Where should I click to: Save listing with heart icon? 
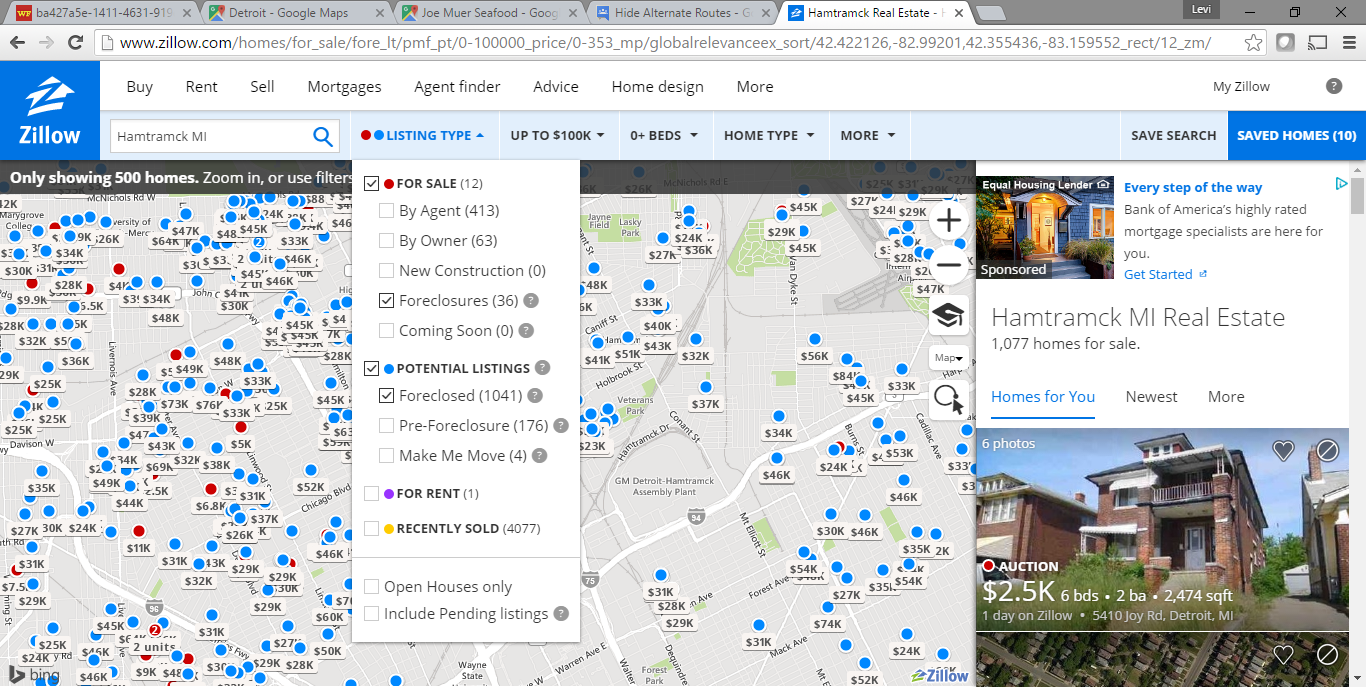[1283, 451]
